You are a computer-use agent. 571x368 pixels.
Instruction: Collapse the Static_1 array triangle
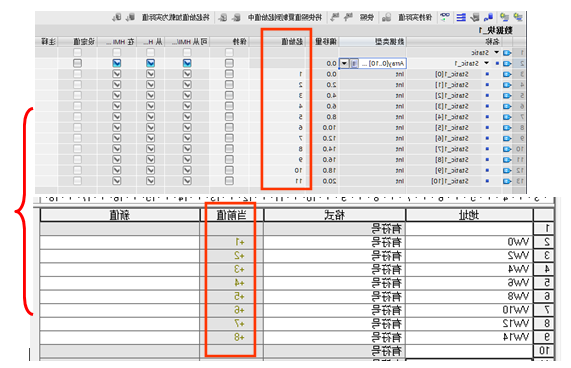tap(487, 63)
